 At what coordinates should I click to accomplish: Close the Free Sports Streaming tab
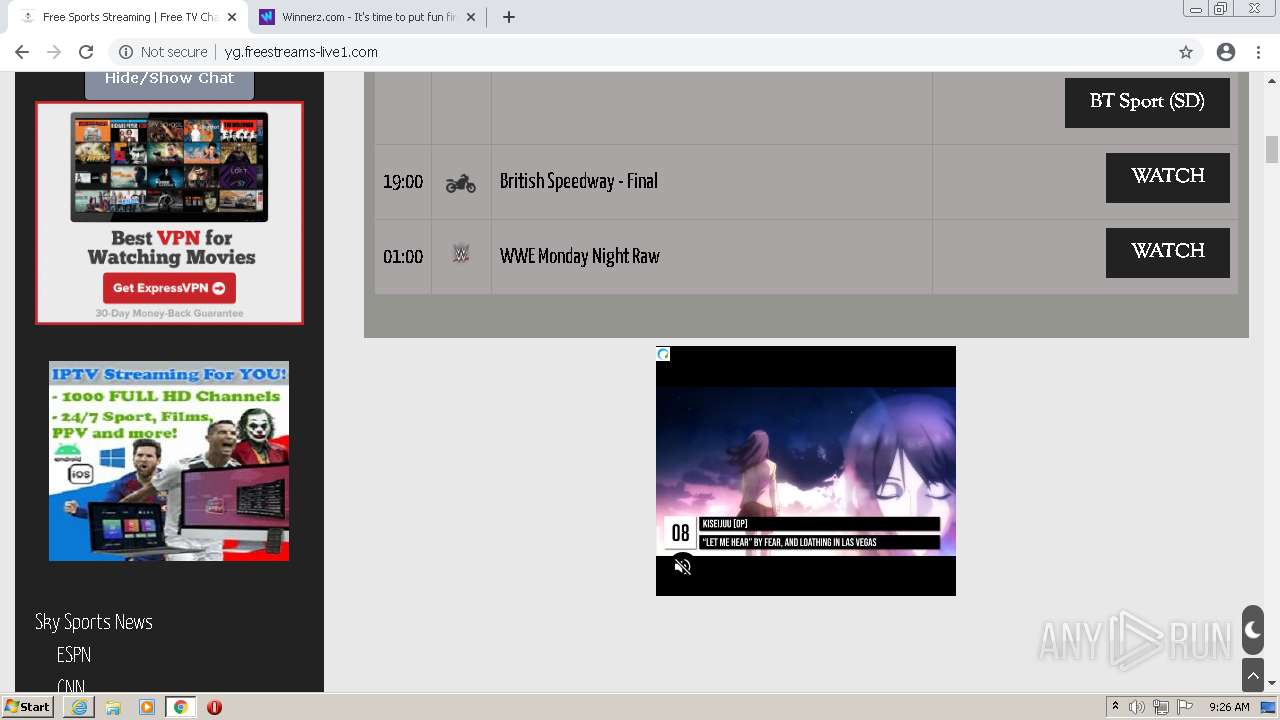232,17
